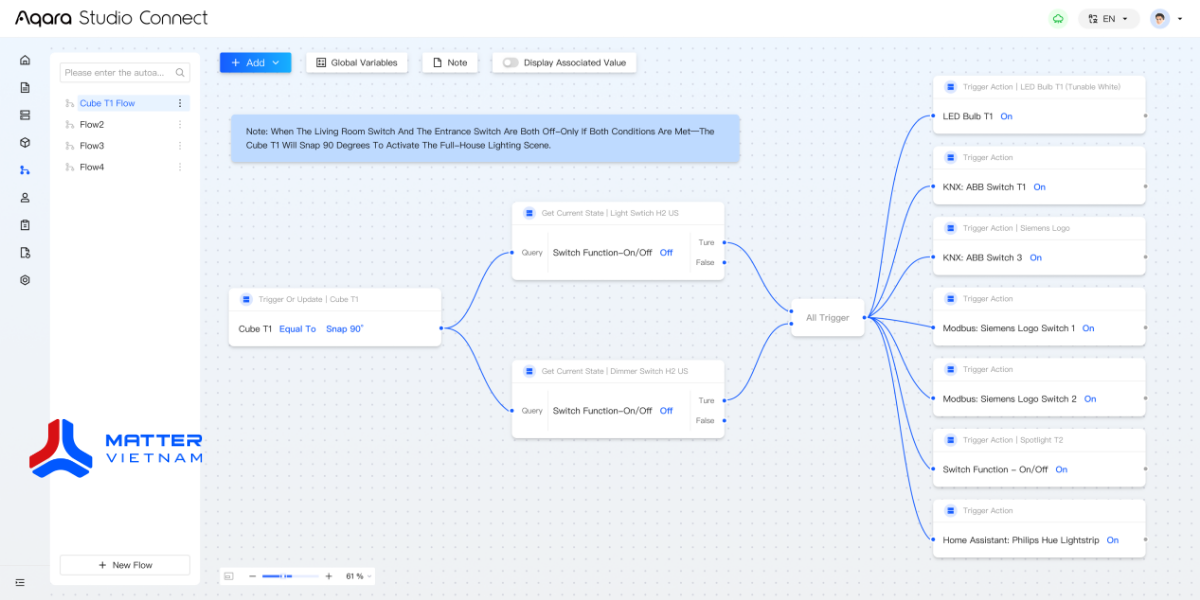Click the LED Bulb T1 Trigger Action header icon

pos(950,87)
